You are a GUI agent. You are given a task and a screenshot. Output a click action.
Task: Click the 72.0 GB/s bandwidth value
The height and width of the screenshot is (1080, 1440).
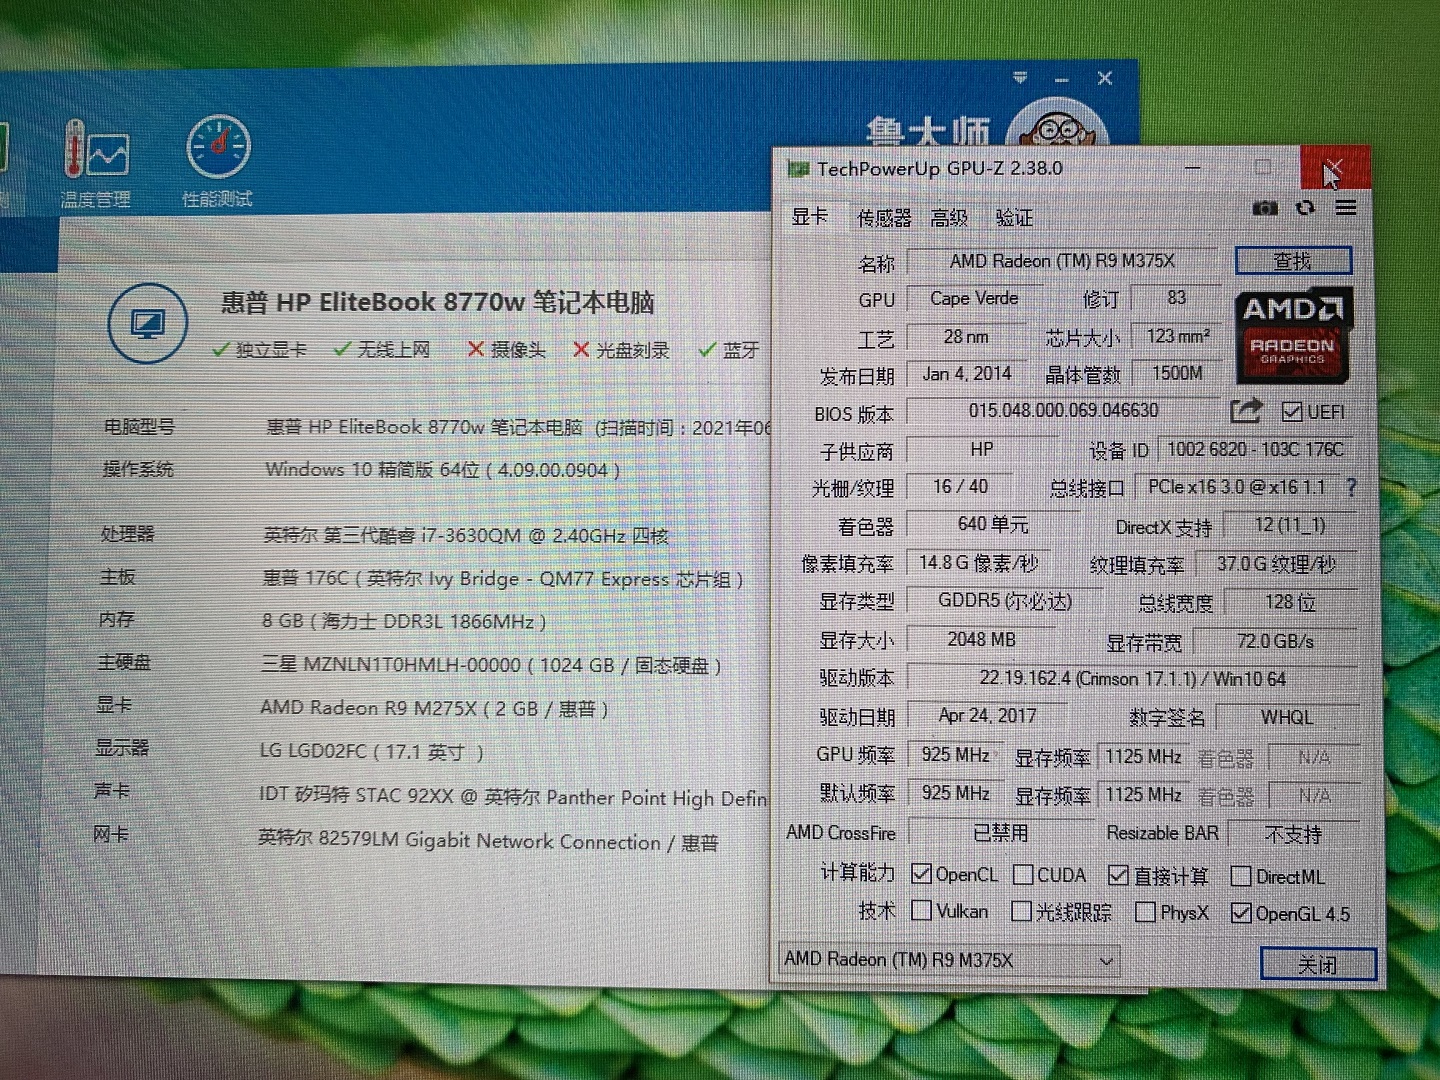coord(1275,641)
